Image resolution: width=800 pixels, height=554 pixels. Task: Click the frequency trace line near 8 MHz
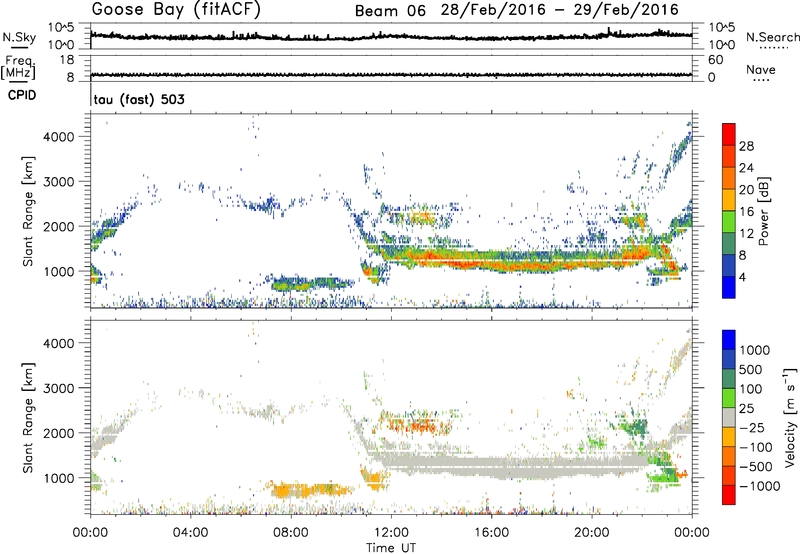point(391,75)
